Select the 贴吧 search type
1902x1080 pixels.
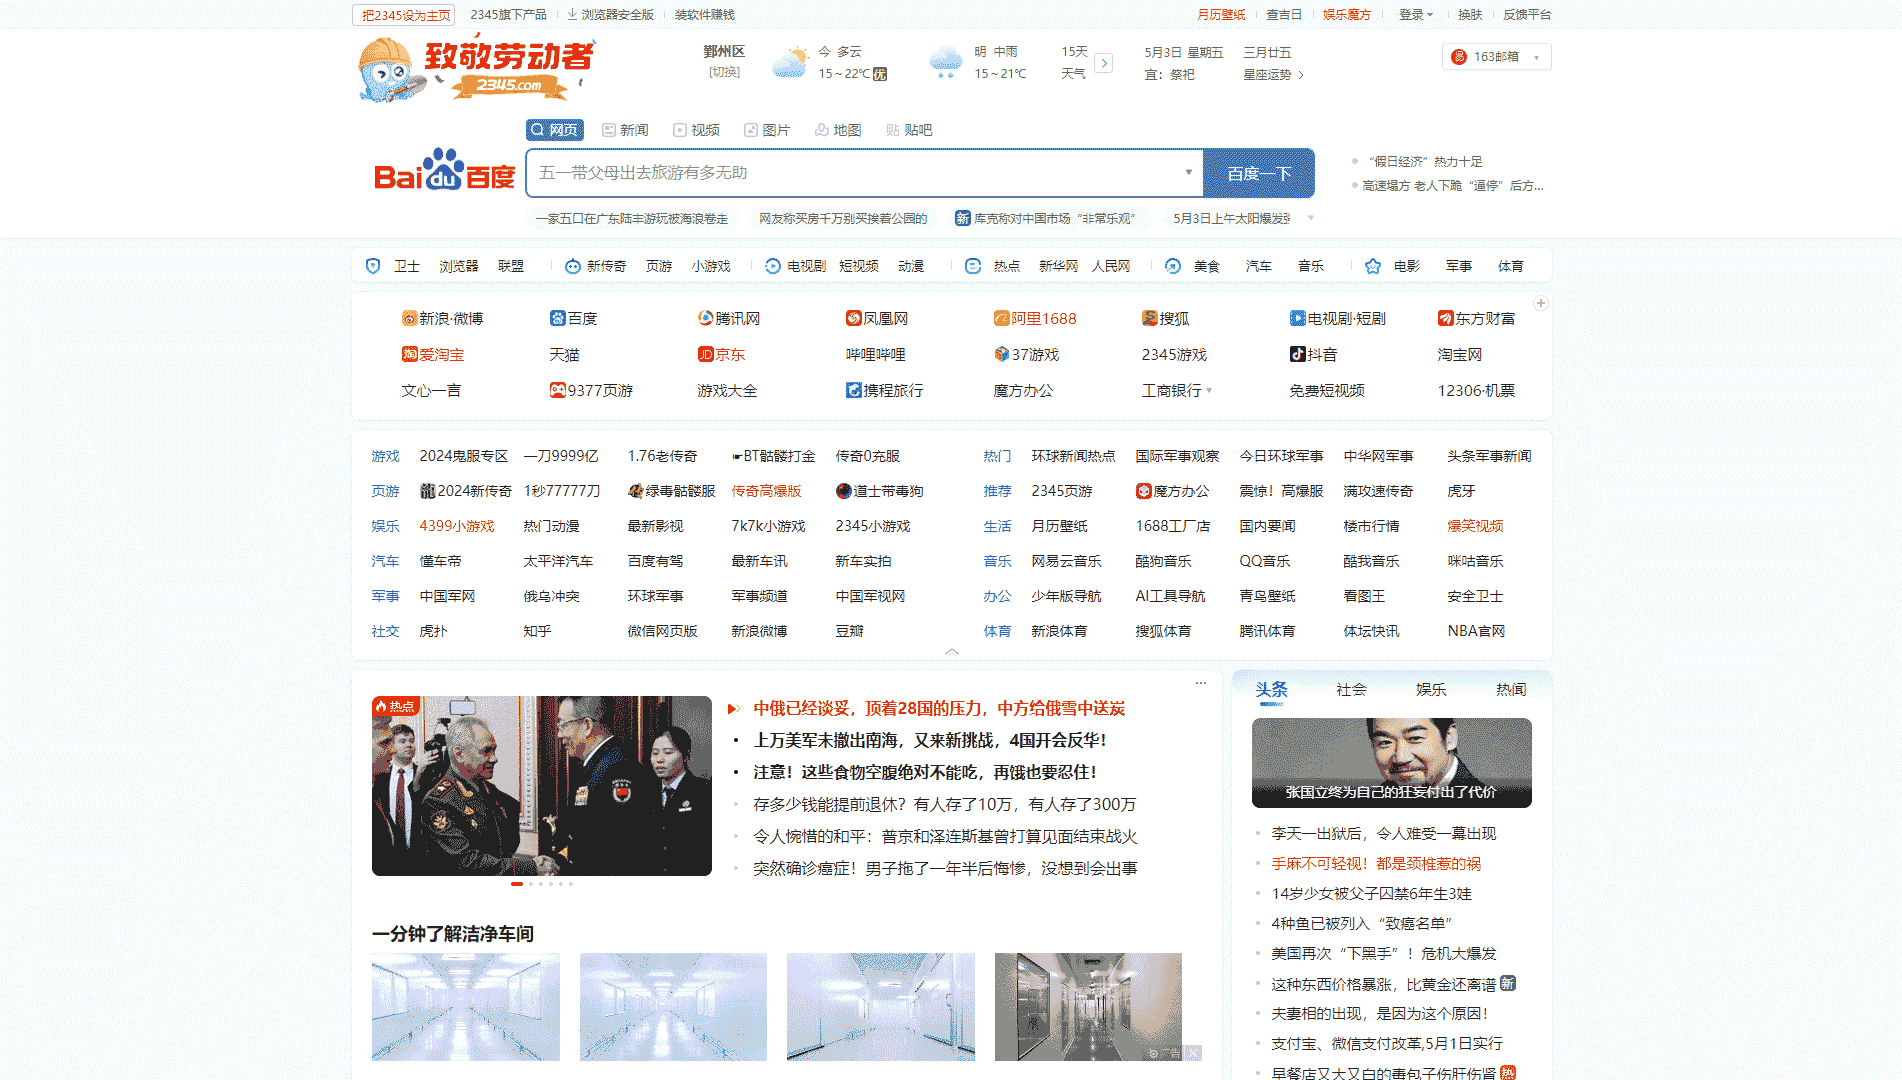[x=909, y=130]
